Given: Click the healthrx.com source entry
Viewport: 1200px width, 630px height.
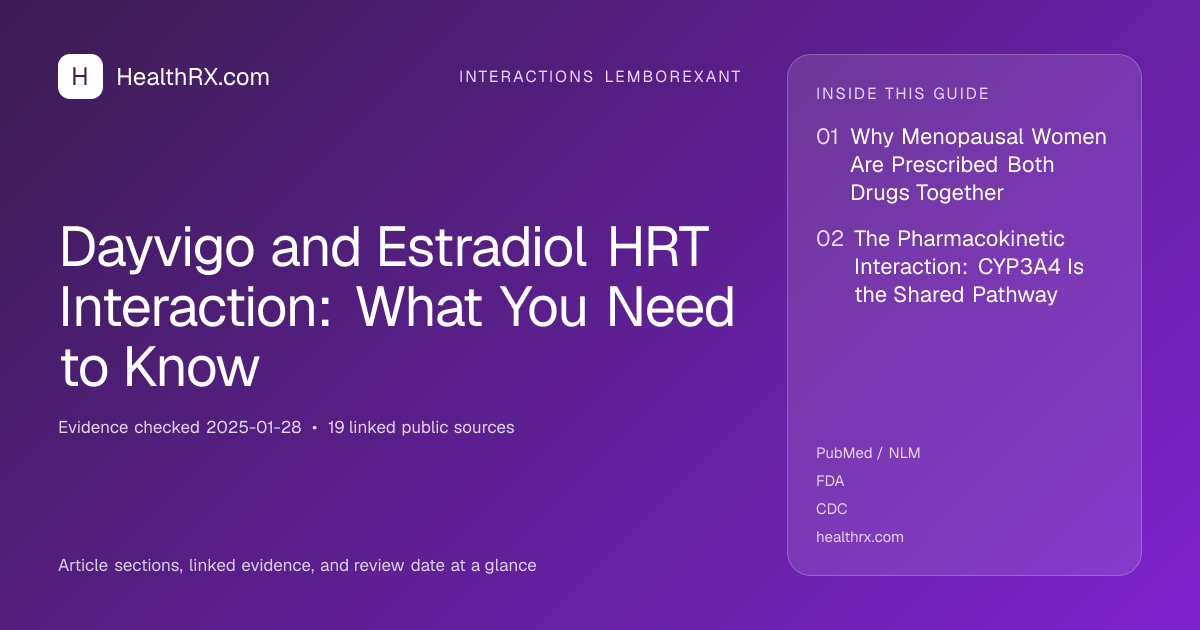Looking at the screenshot, I should tap(860, 537).
